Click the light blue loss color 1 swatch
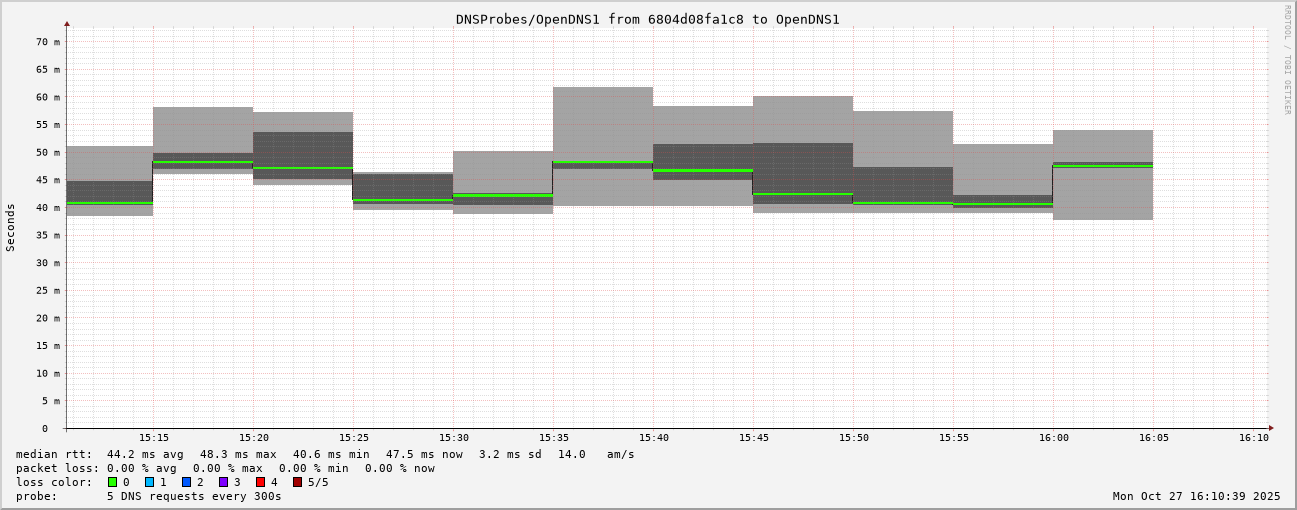Image resolution: width=1297 pixels, height=510 pixels. 150,482
